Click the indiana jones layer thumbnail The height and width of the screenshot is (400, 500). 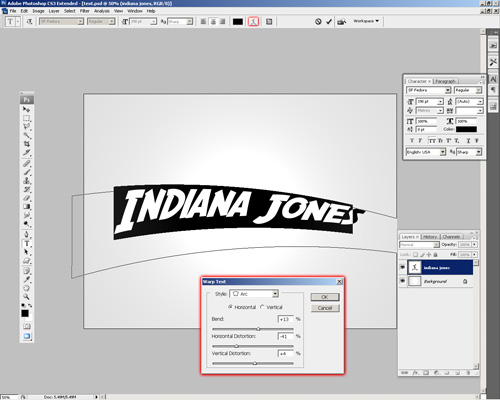415,267
